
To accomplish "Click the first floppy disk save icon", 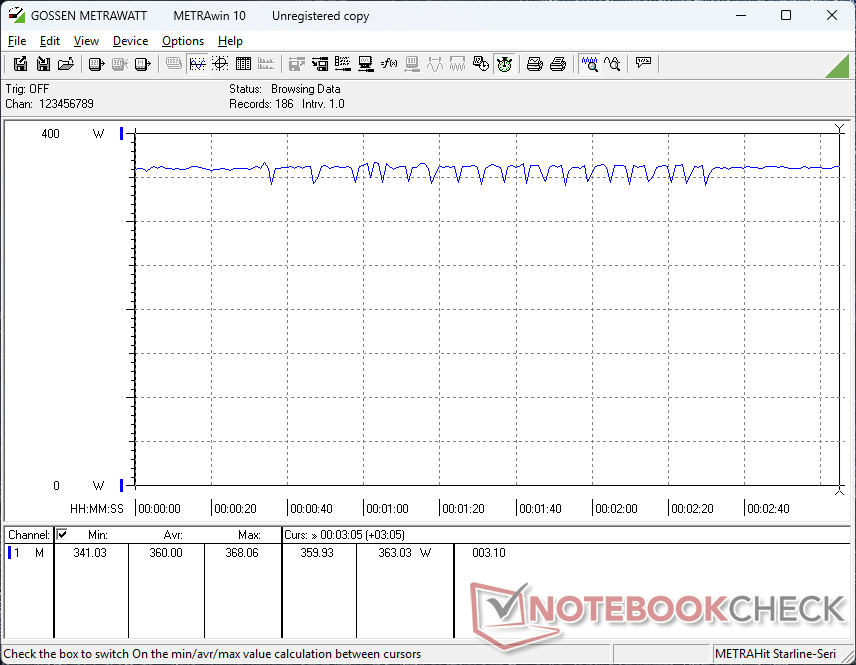I will [x=20, y=64].
